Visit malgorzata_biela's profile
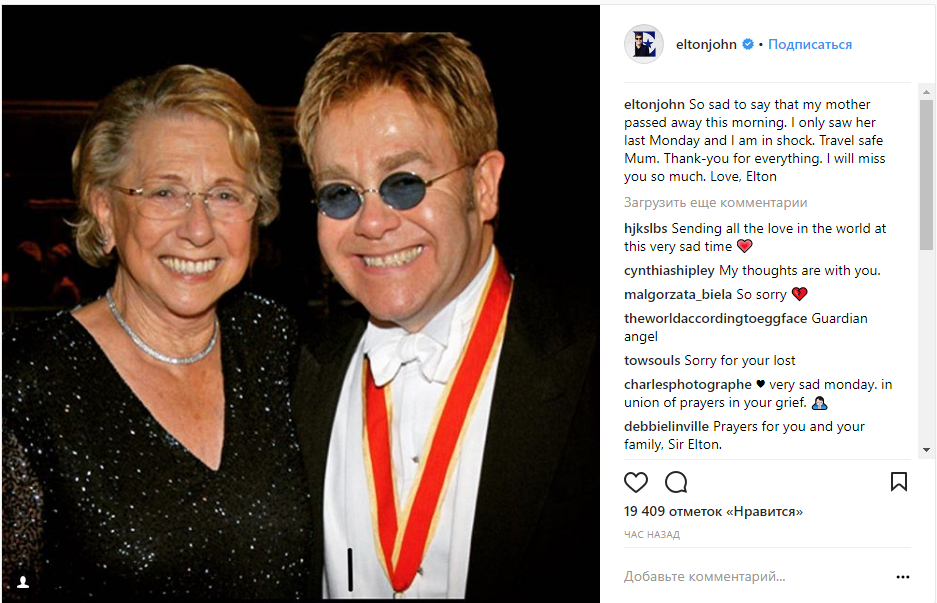Screen dimensions: 937x603 pos(678,295)
